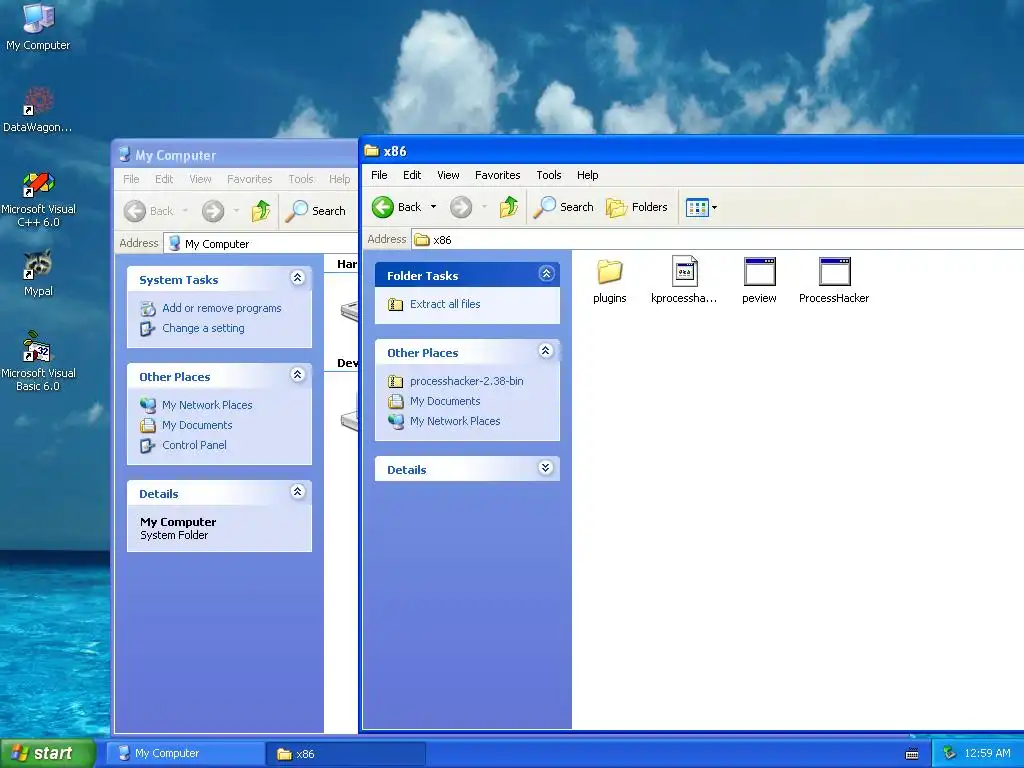
Task: Click the network tray icon beside clock
Action: click(950, 754)
